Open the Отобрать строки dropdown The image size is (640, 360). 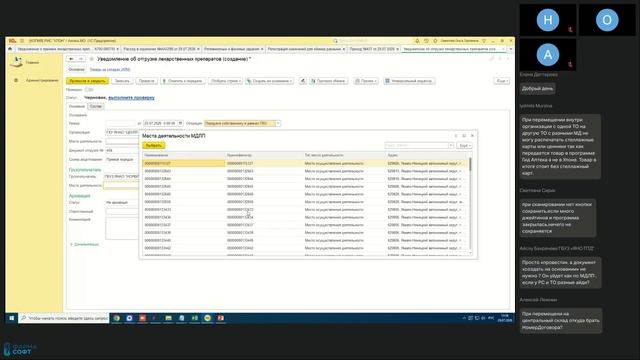pos(226,81)
